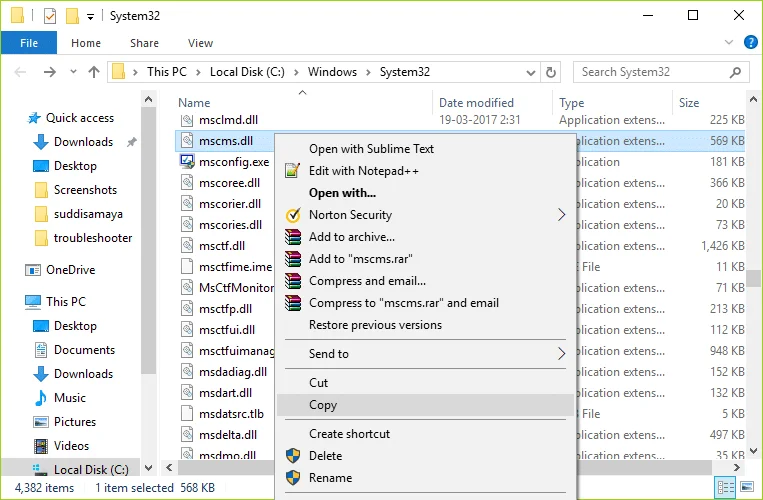Viewport: 763px width, 500px height.
Task: Click chevron between Local Disk and Windows
Action: [296, 73]
